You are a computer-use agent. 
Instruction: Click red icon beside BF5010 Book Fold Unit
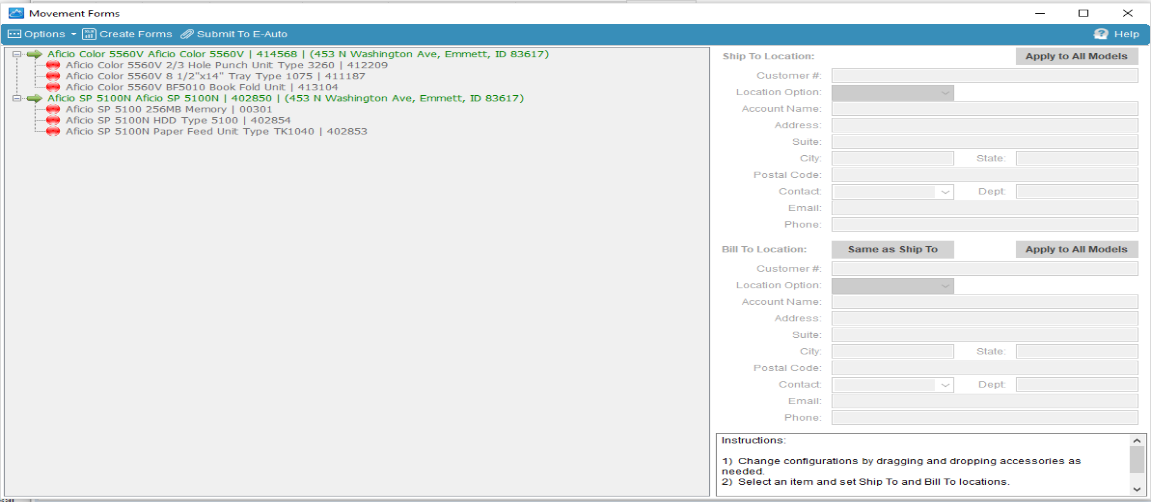53,87
